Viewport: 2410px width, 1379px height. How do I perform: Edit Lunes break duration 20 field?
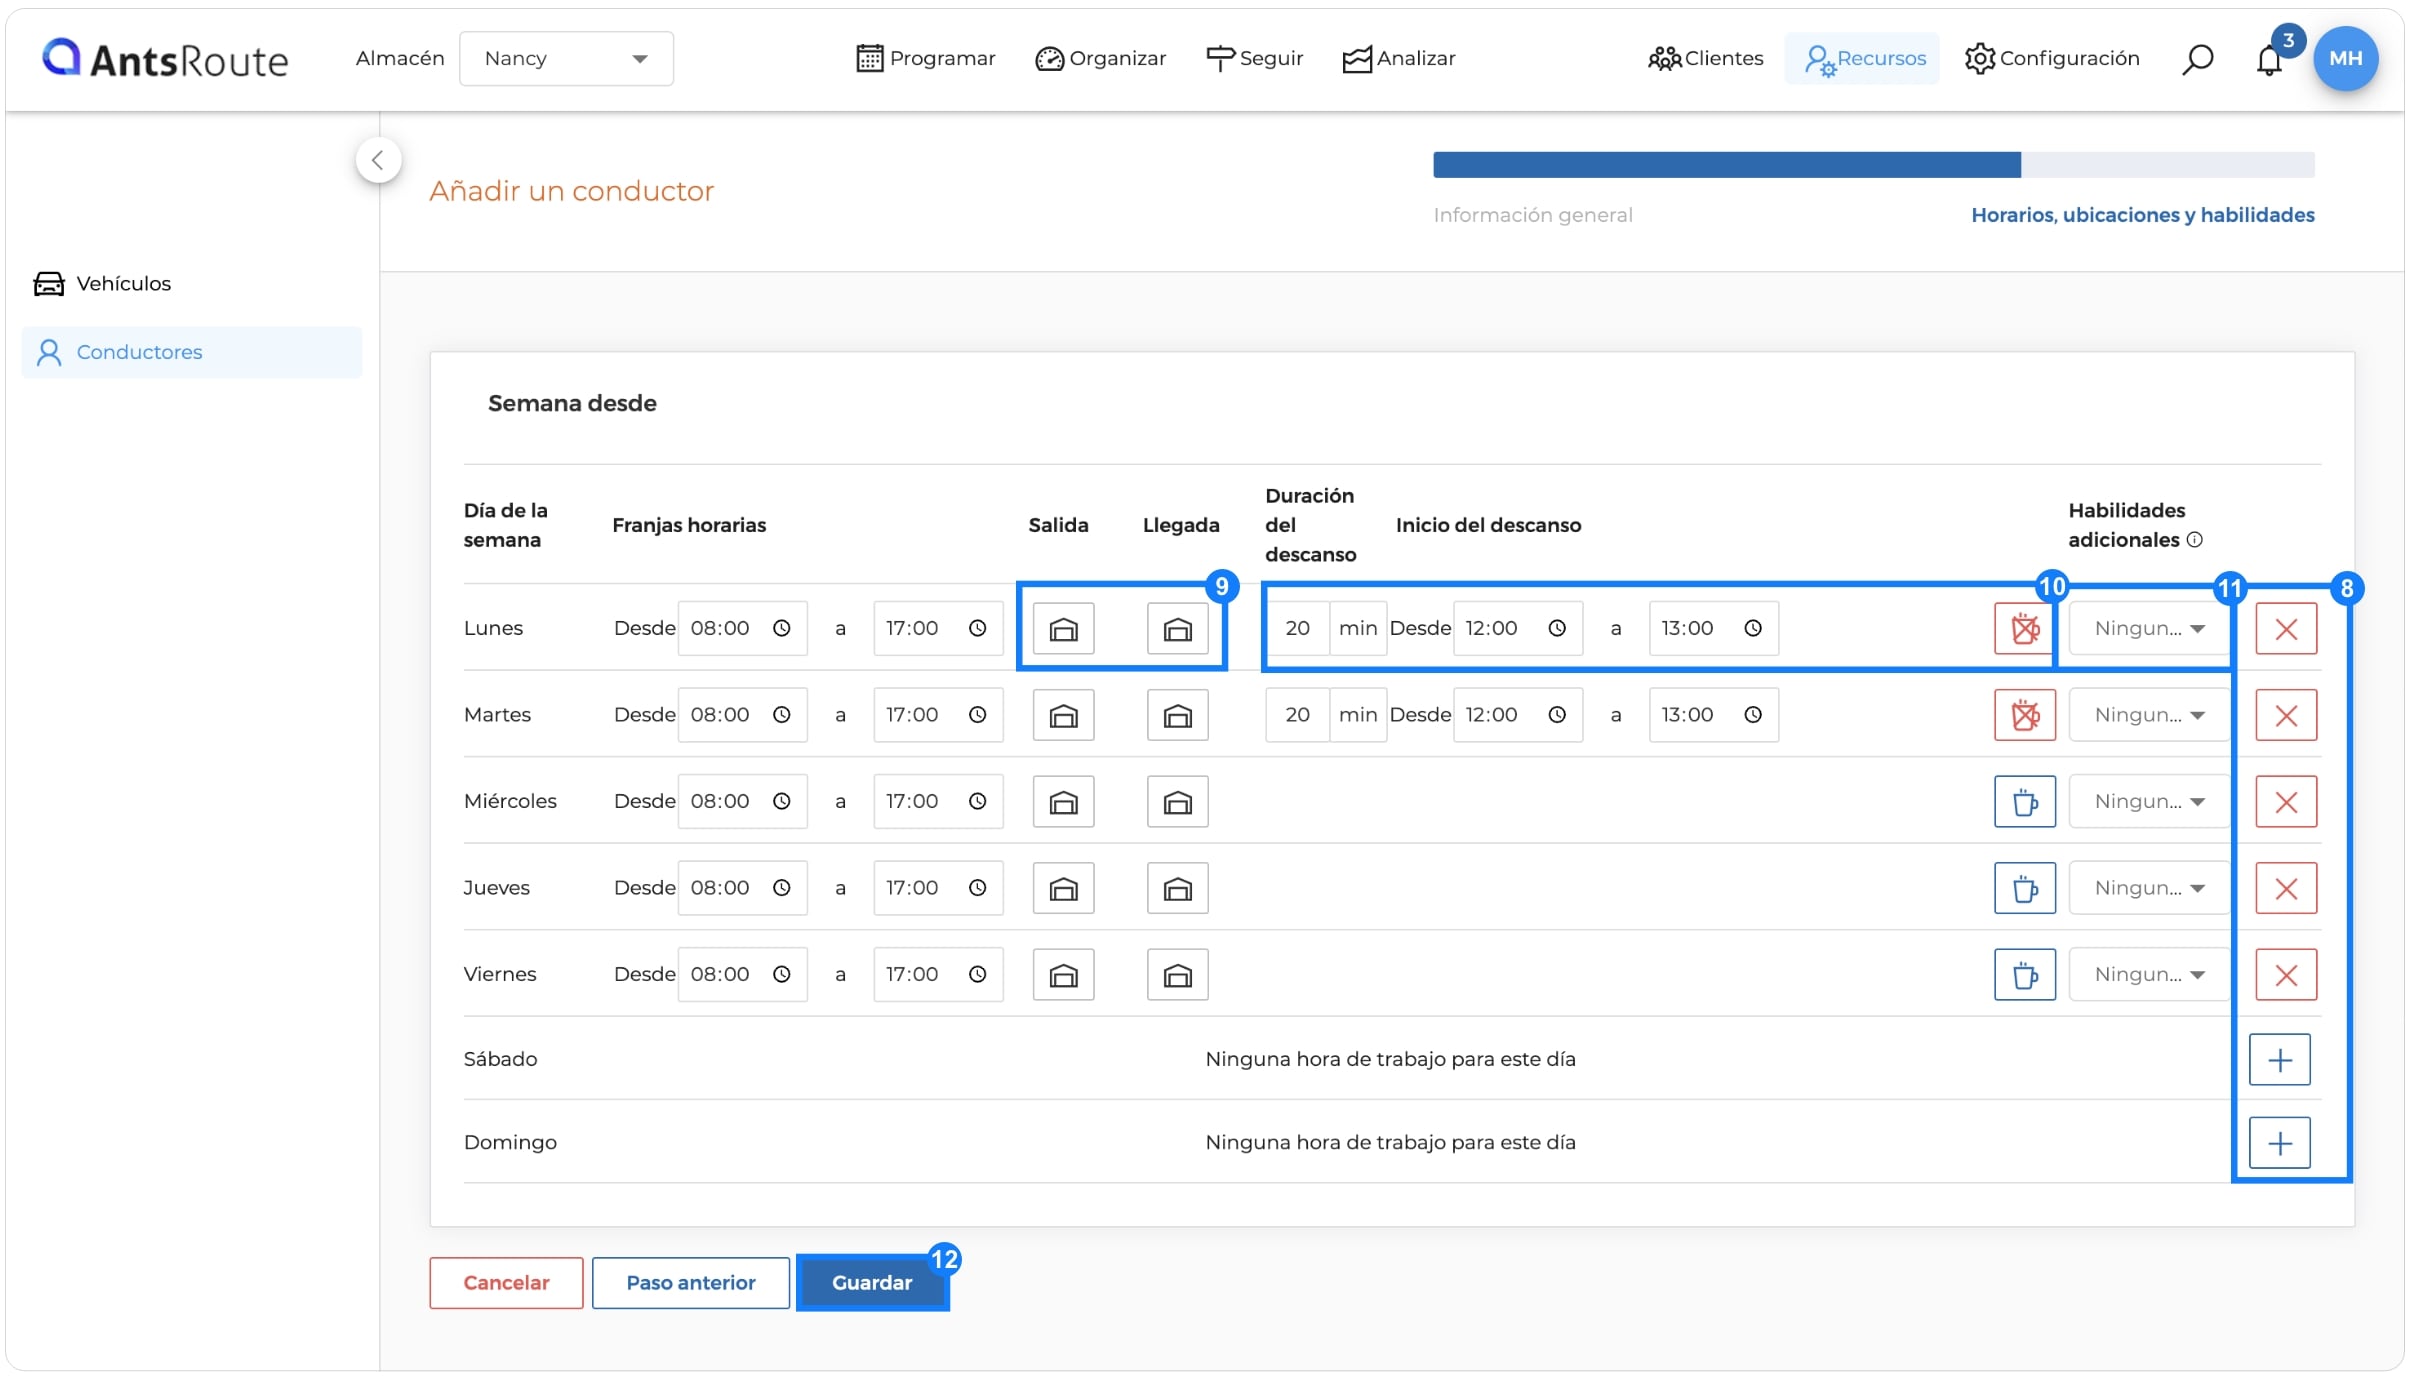pyautogui.click(x=1297, y=629)
